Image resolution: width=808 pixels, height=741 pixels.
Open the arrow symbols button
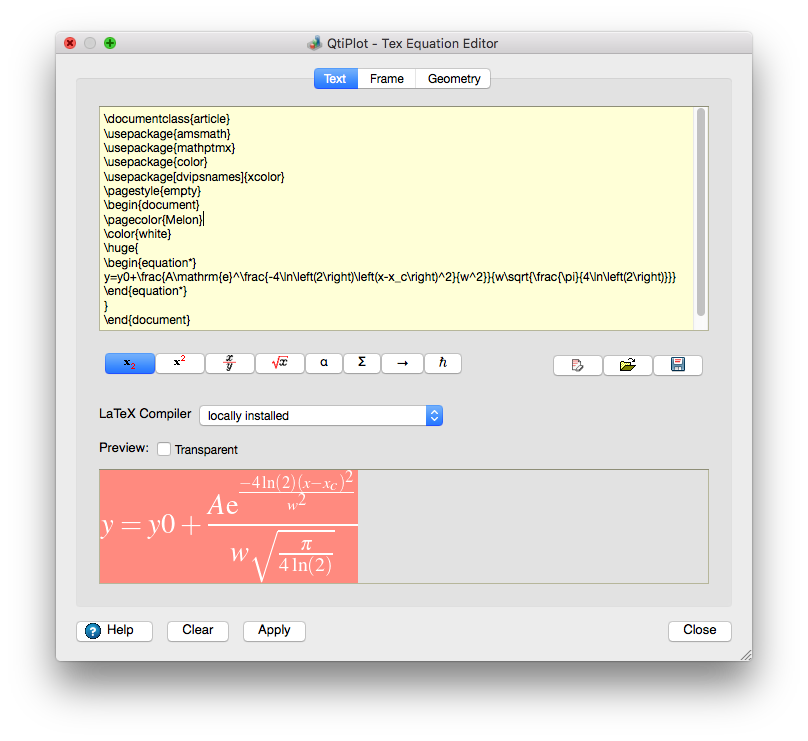click(402, 363)
